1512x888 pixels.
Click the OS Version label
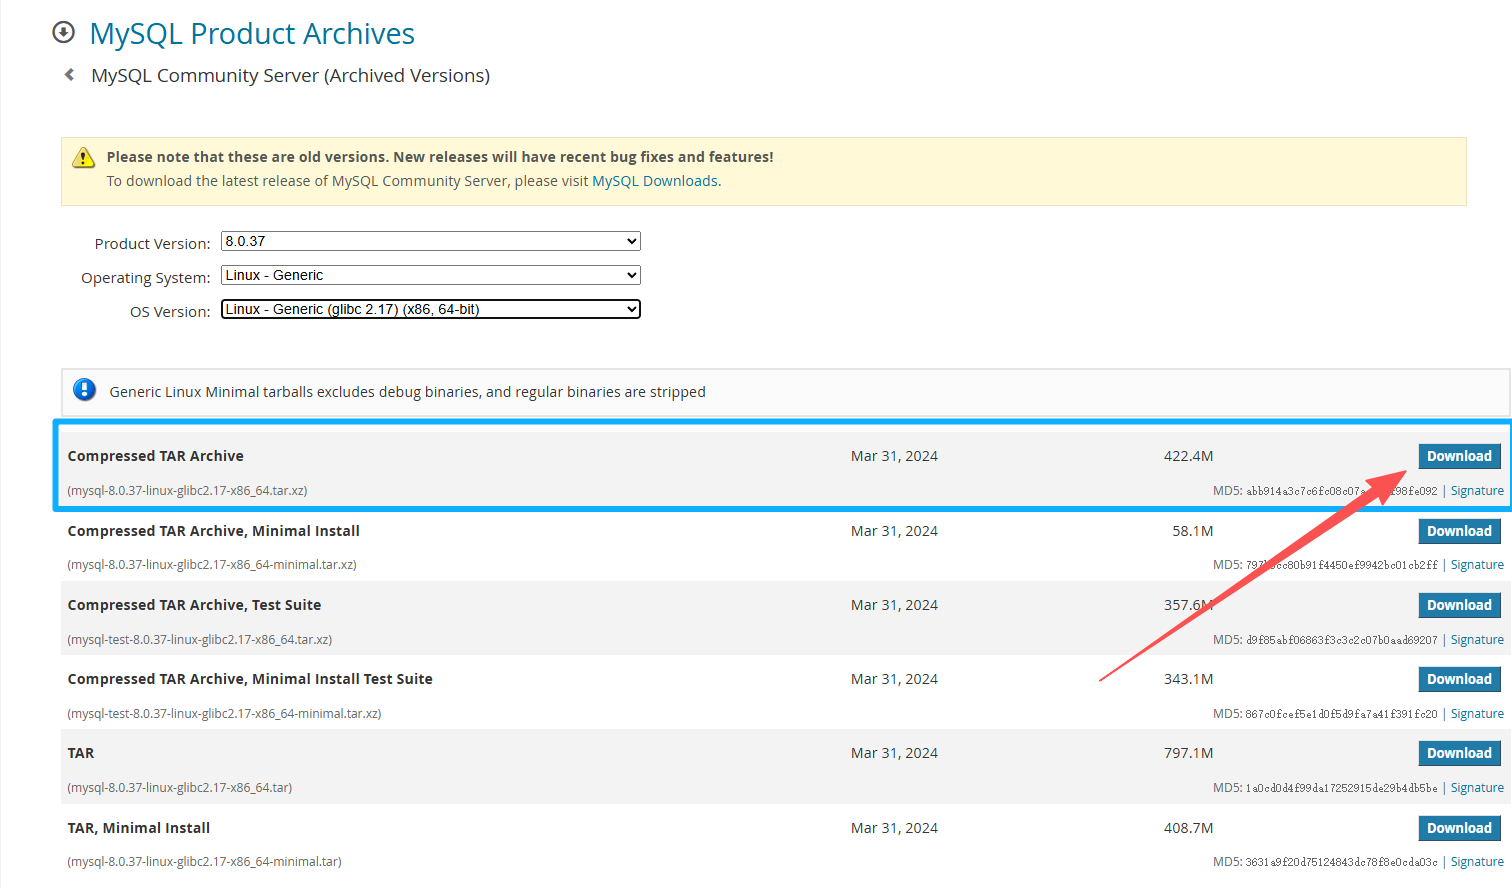click(170, 312)
